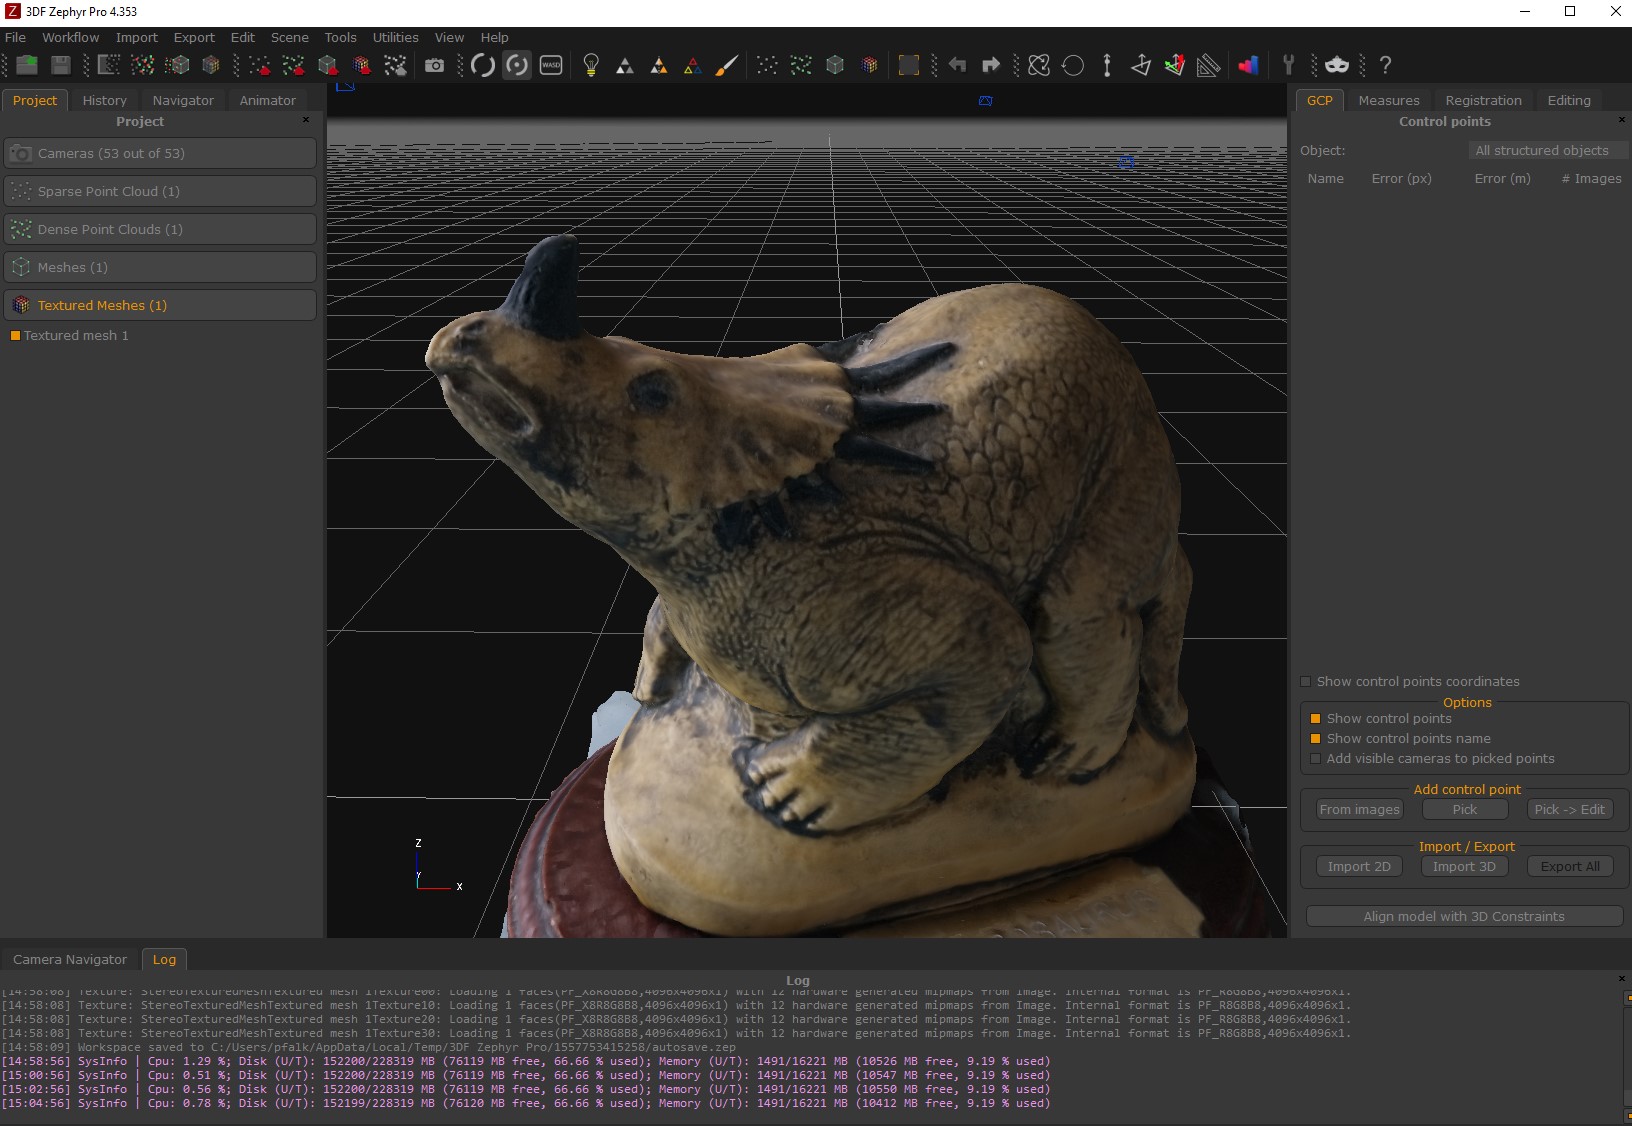This screenshot has height=1126, width=1632.
Task: Toggle the light bulb lighting icon
Action: click(x=591, y=66)
